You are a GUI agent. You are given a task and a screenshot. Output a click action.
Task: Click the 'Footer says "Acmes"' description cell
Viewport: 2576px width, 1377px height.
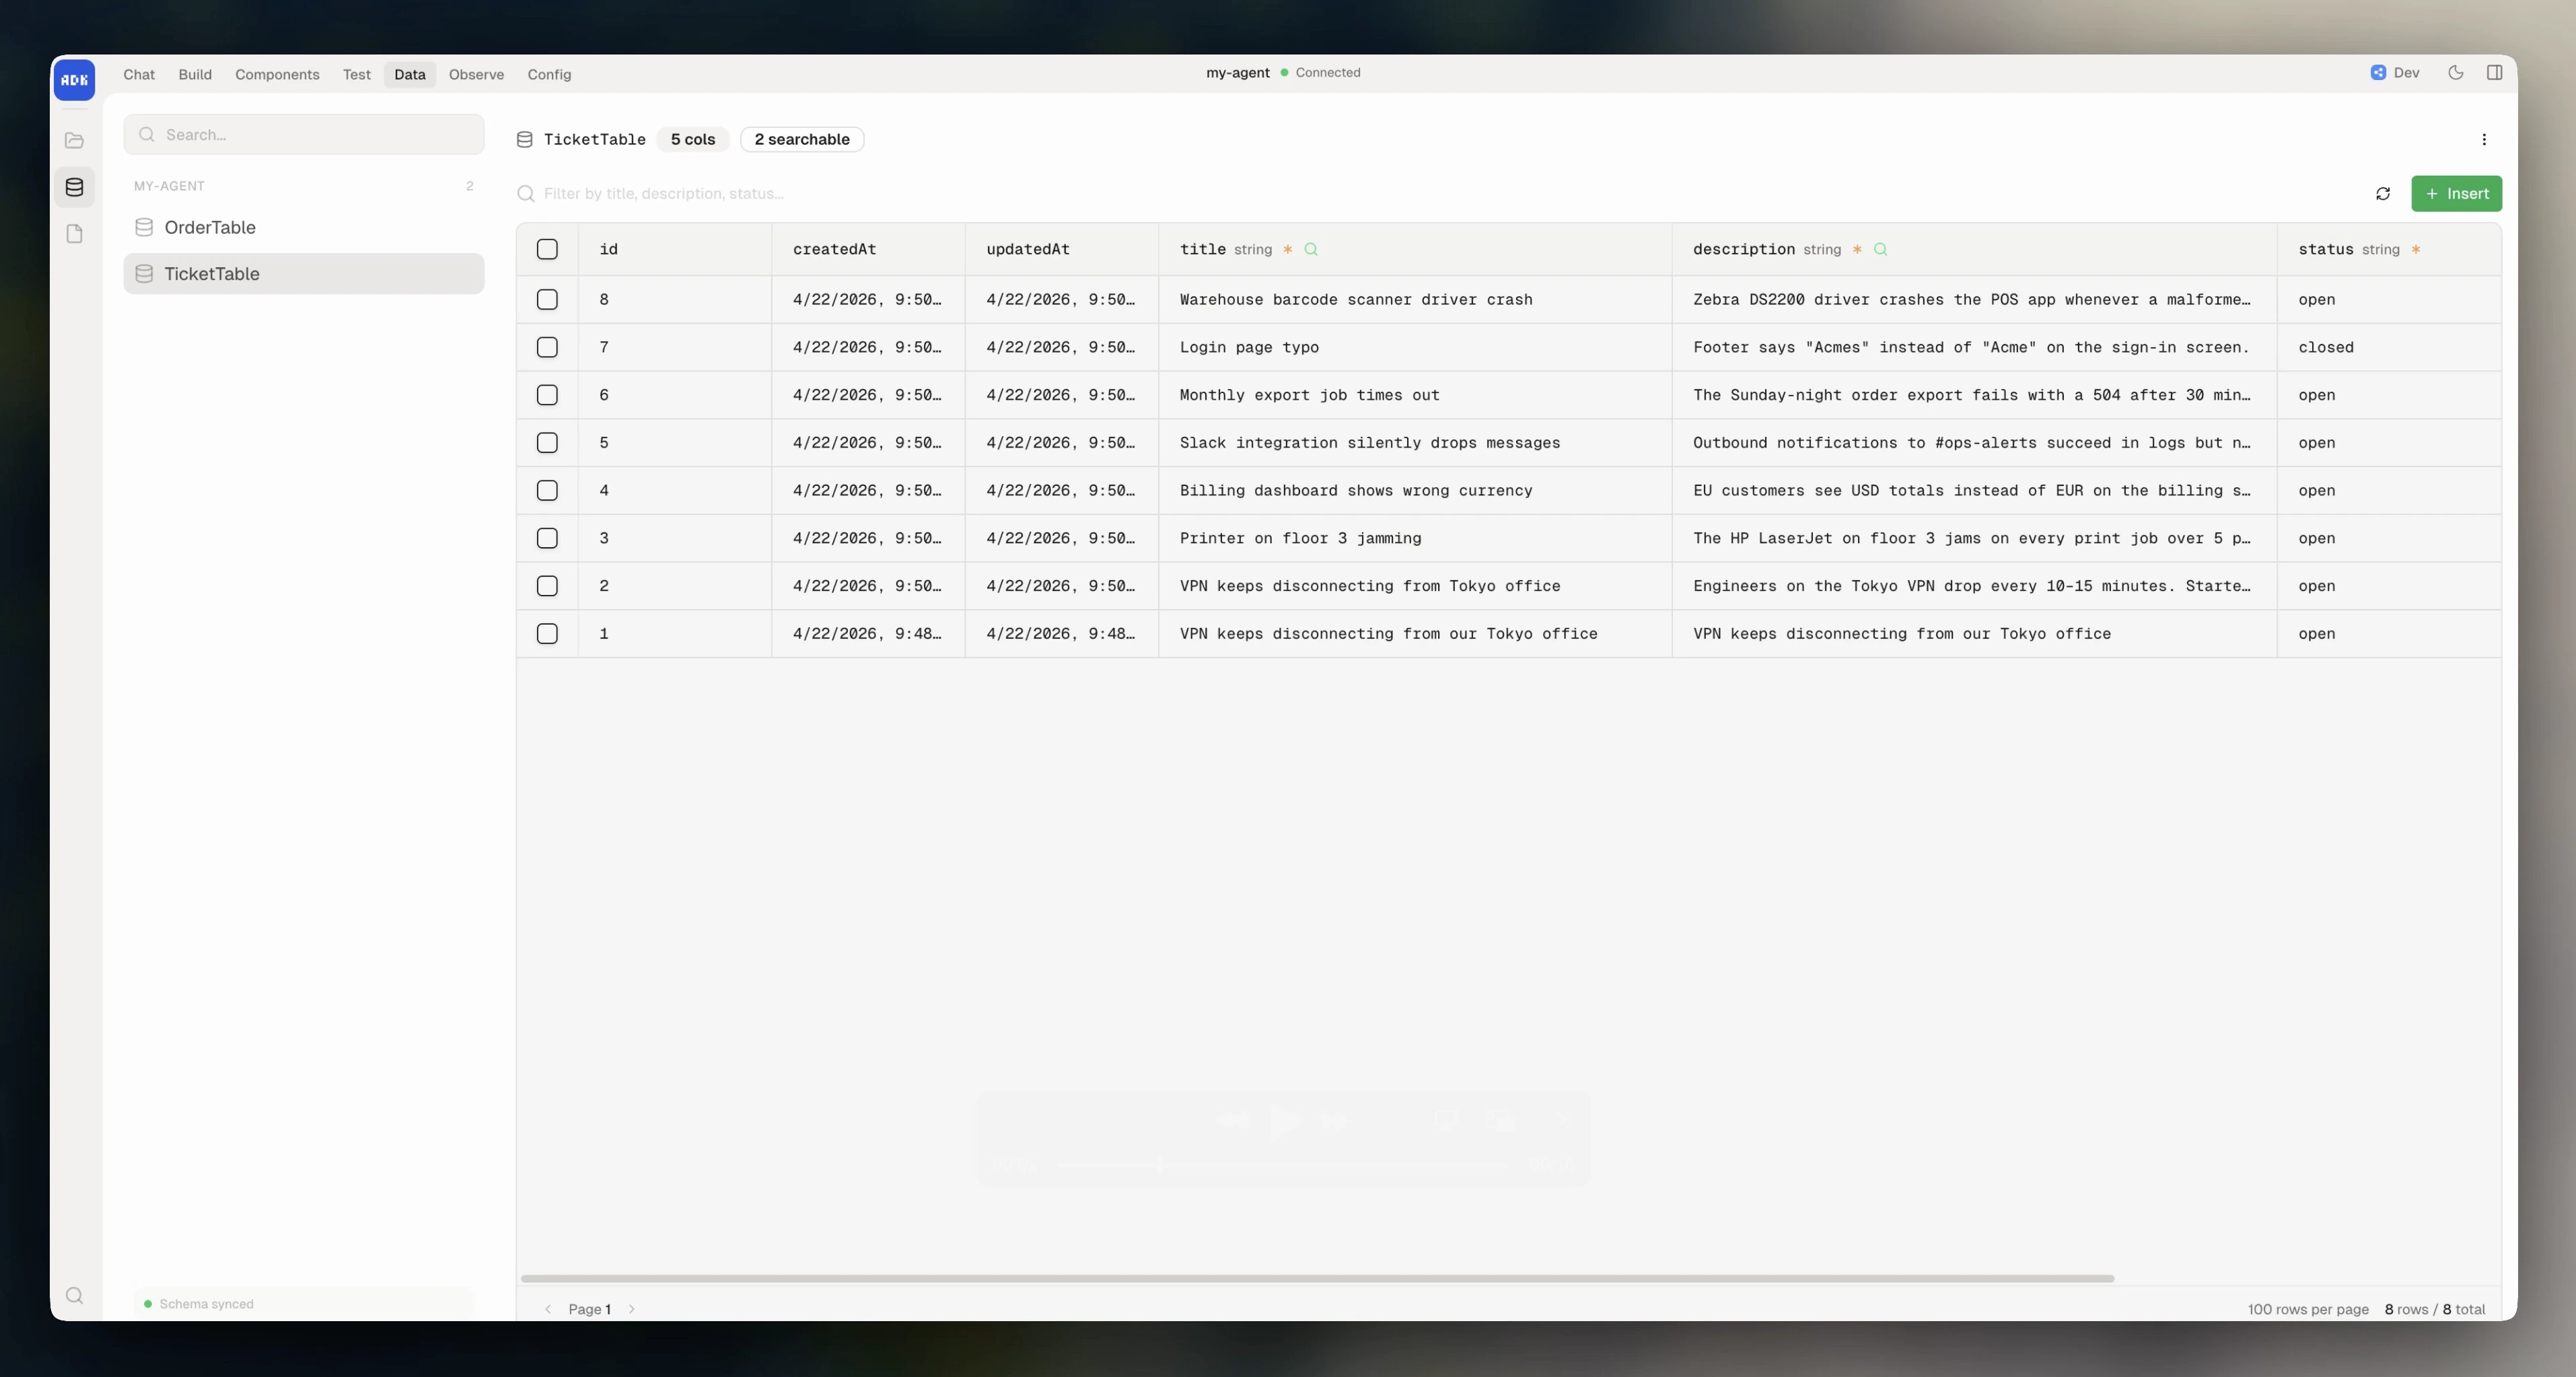pyautogui.click(x=1974, y=347)
